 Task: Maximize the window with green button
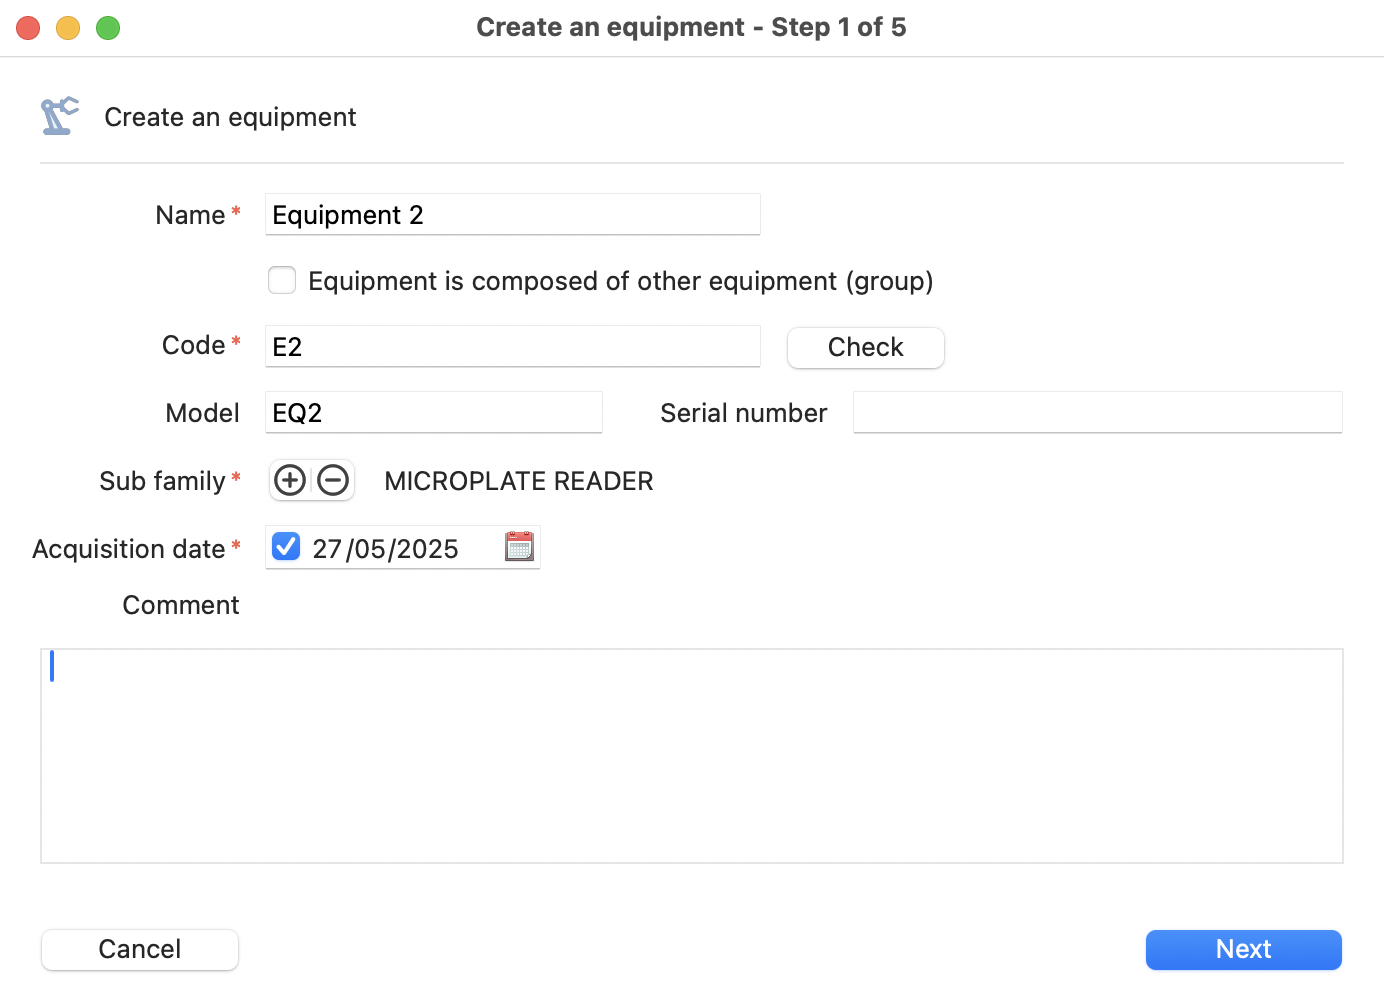108,28
